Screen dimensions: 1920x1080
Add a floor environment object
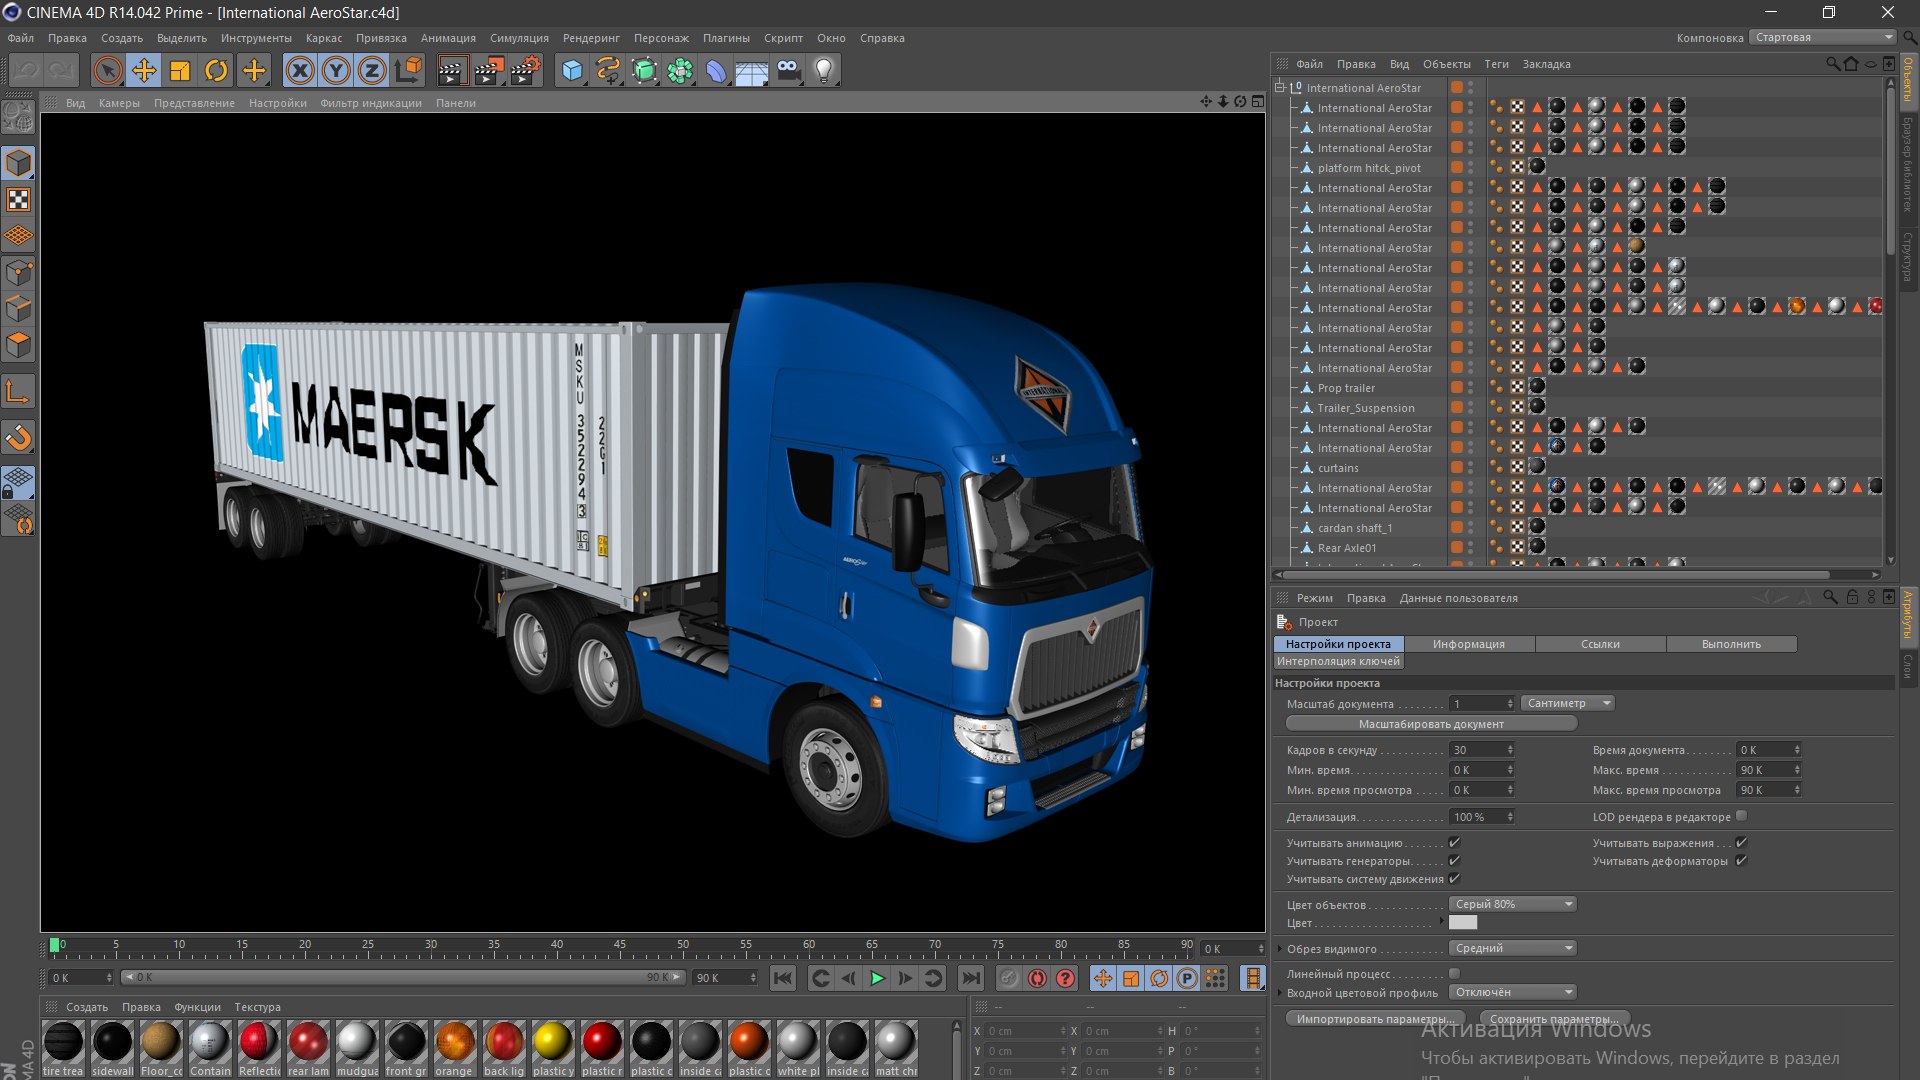752,71
